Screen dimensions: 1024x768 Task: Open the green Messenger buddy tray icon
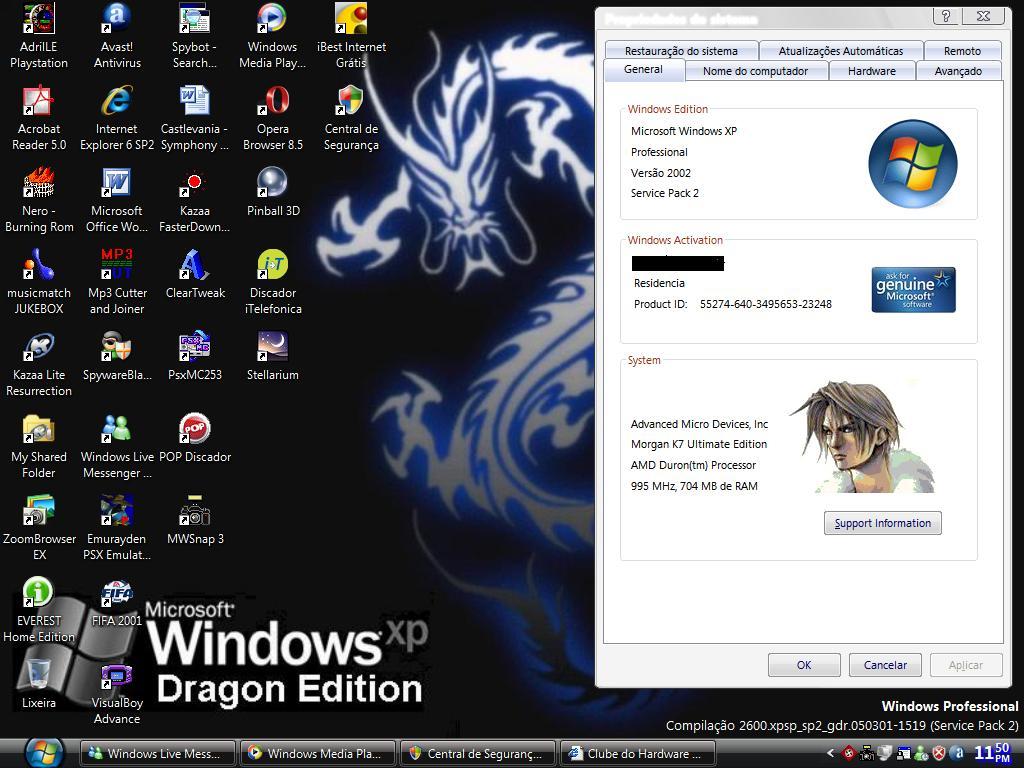coord(921,753)
